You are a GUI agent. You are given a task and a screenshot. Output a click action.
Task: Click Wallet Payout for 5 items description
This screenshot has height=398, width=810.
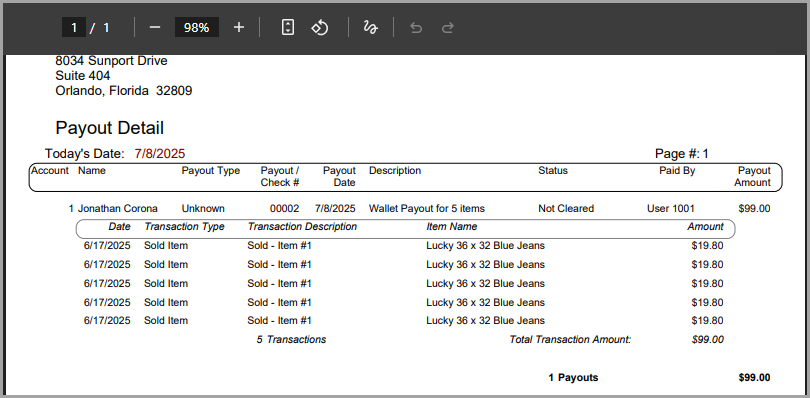(x=427, y=209)
